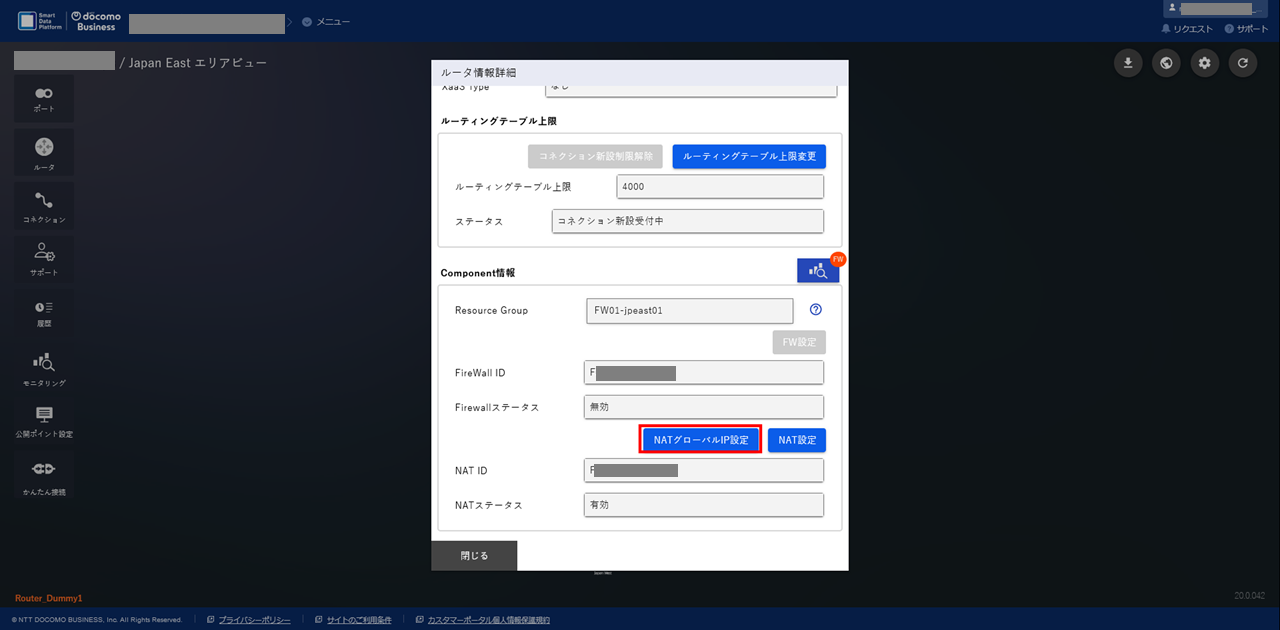This screenshot has width=1280, height=630.
Task: Open the サポート sidebar icon
Action: pyautogui.click(x=44, y=258)
